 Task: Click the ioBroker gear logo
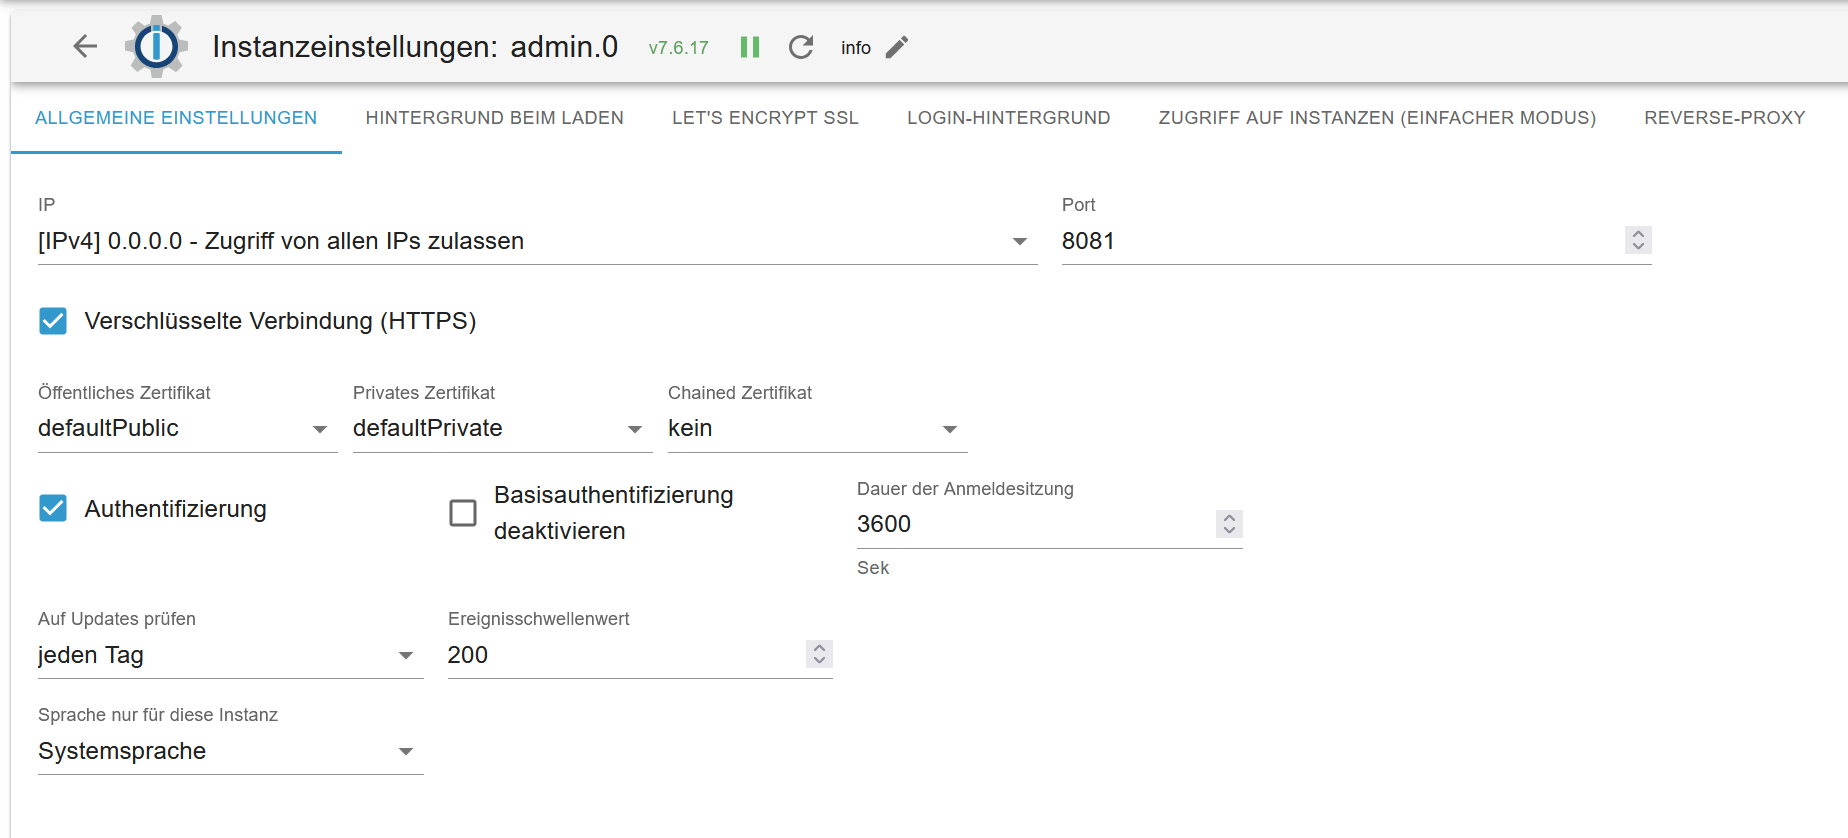tap(156, 46)
